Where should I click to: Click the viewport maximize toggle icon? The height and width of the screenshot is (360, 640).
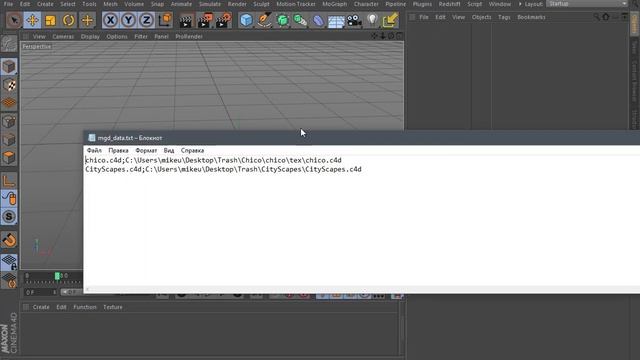point(400,36)
